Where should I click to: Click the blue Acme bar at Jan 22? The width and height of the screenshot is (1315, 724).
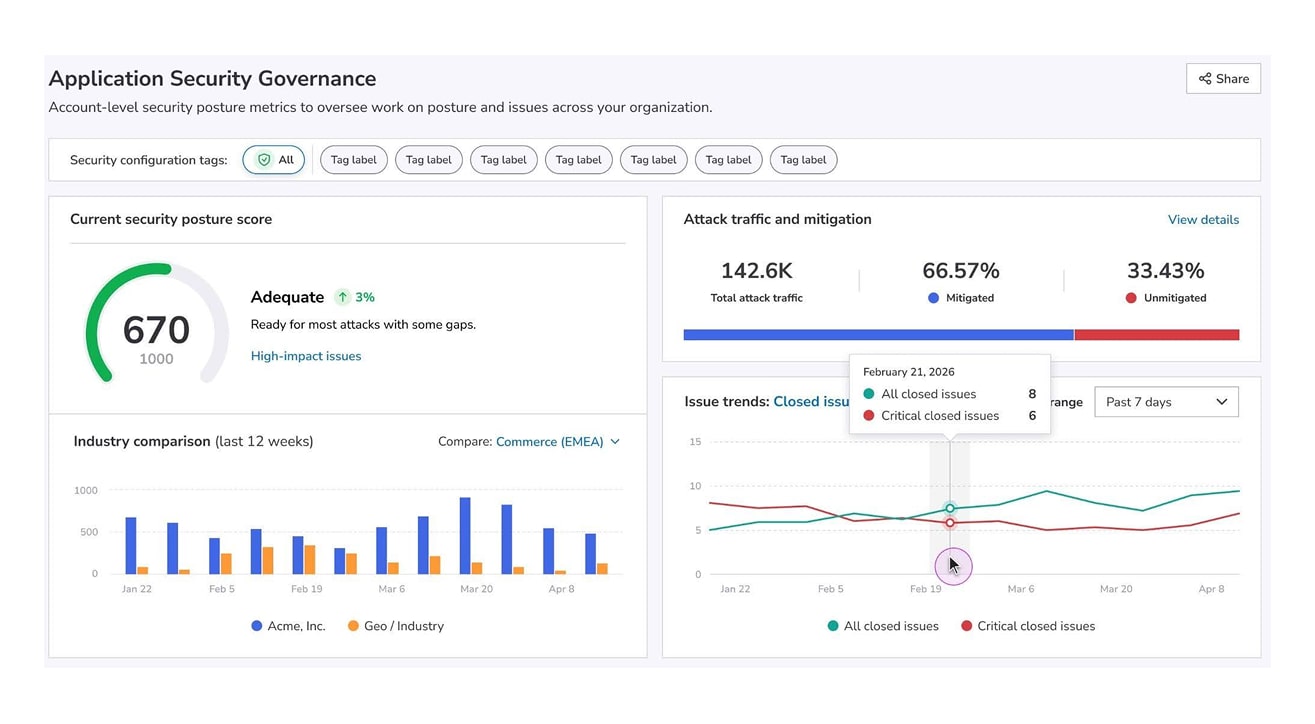(131, 546)
